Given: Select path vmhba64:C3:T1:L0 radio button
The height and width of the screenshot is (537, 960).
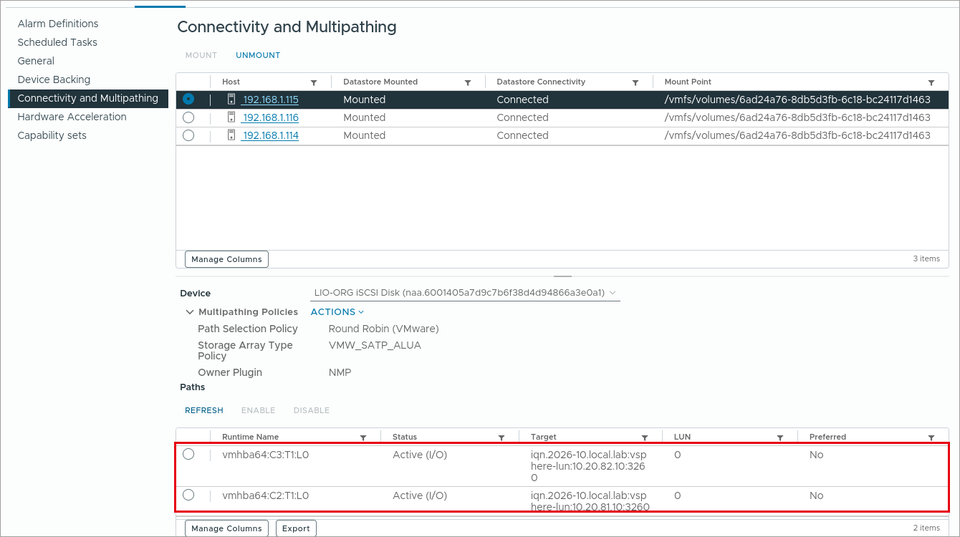Looking at the screenshot, I should tap(189, 454).
